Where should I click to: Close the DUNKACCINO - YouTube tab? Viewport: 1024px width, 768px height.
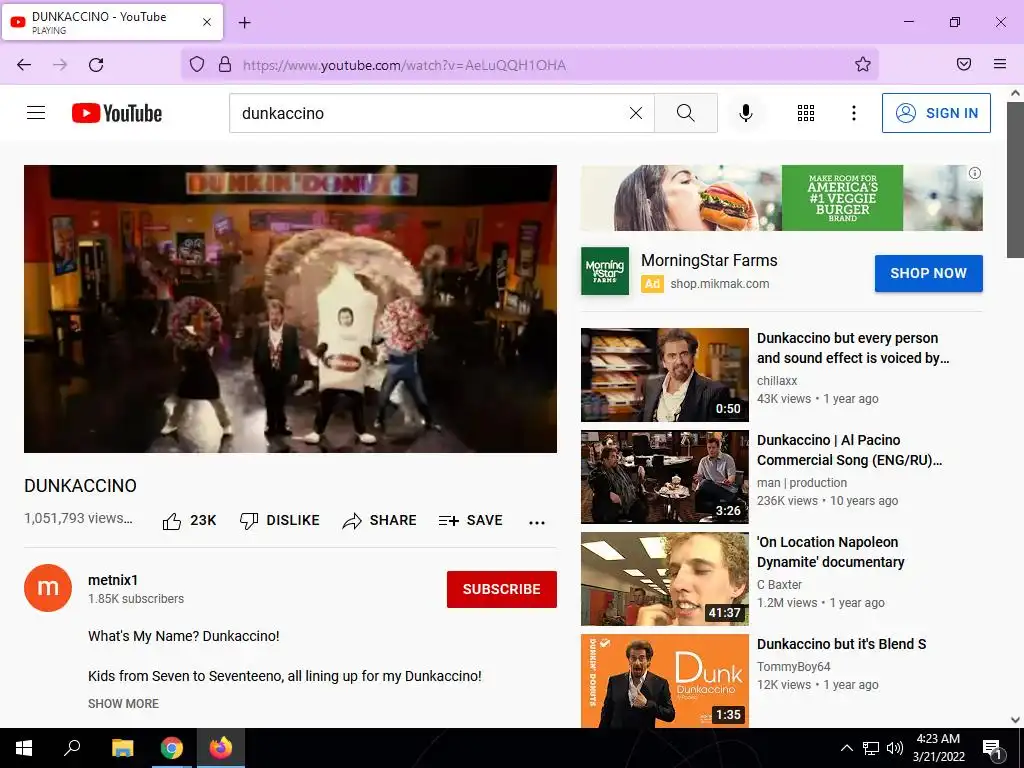tap(207, 22)
